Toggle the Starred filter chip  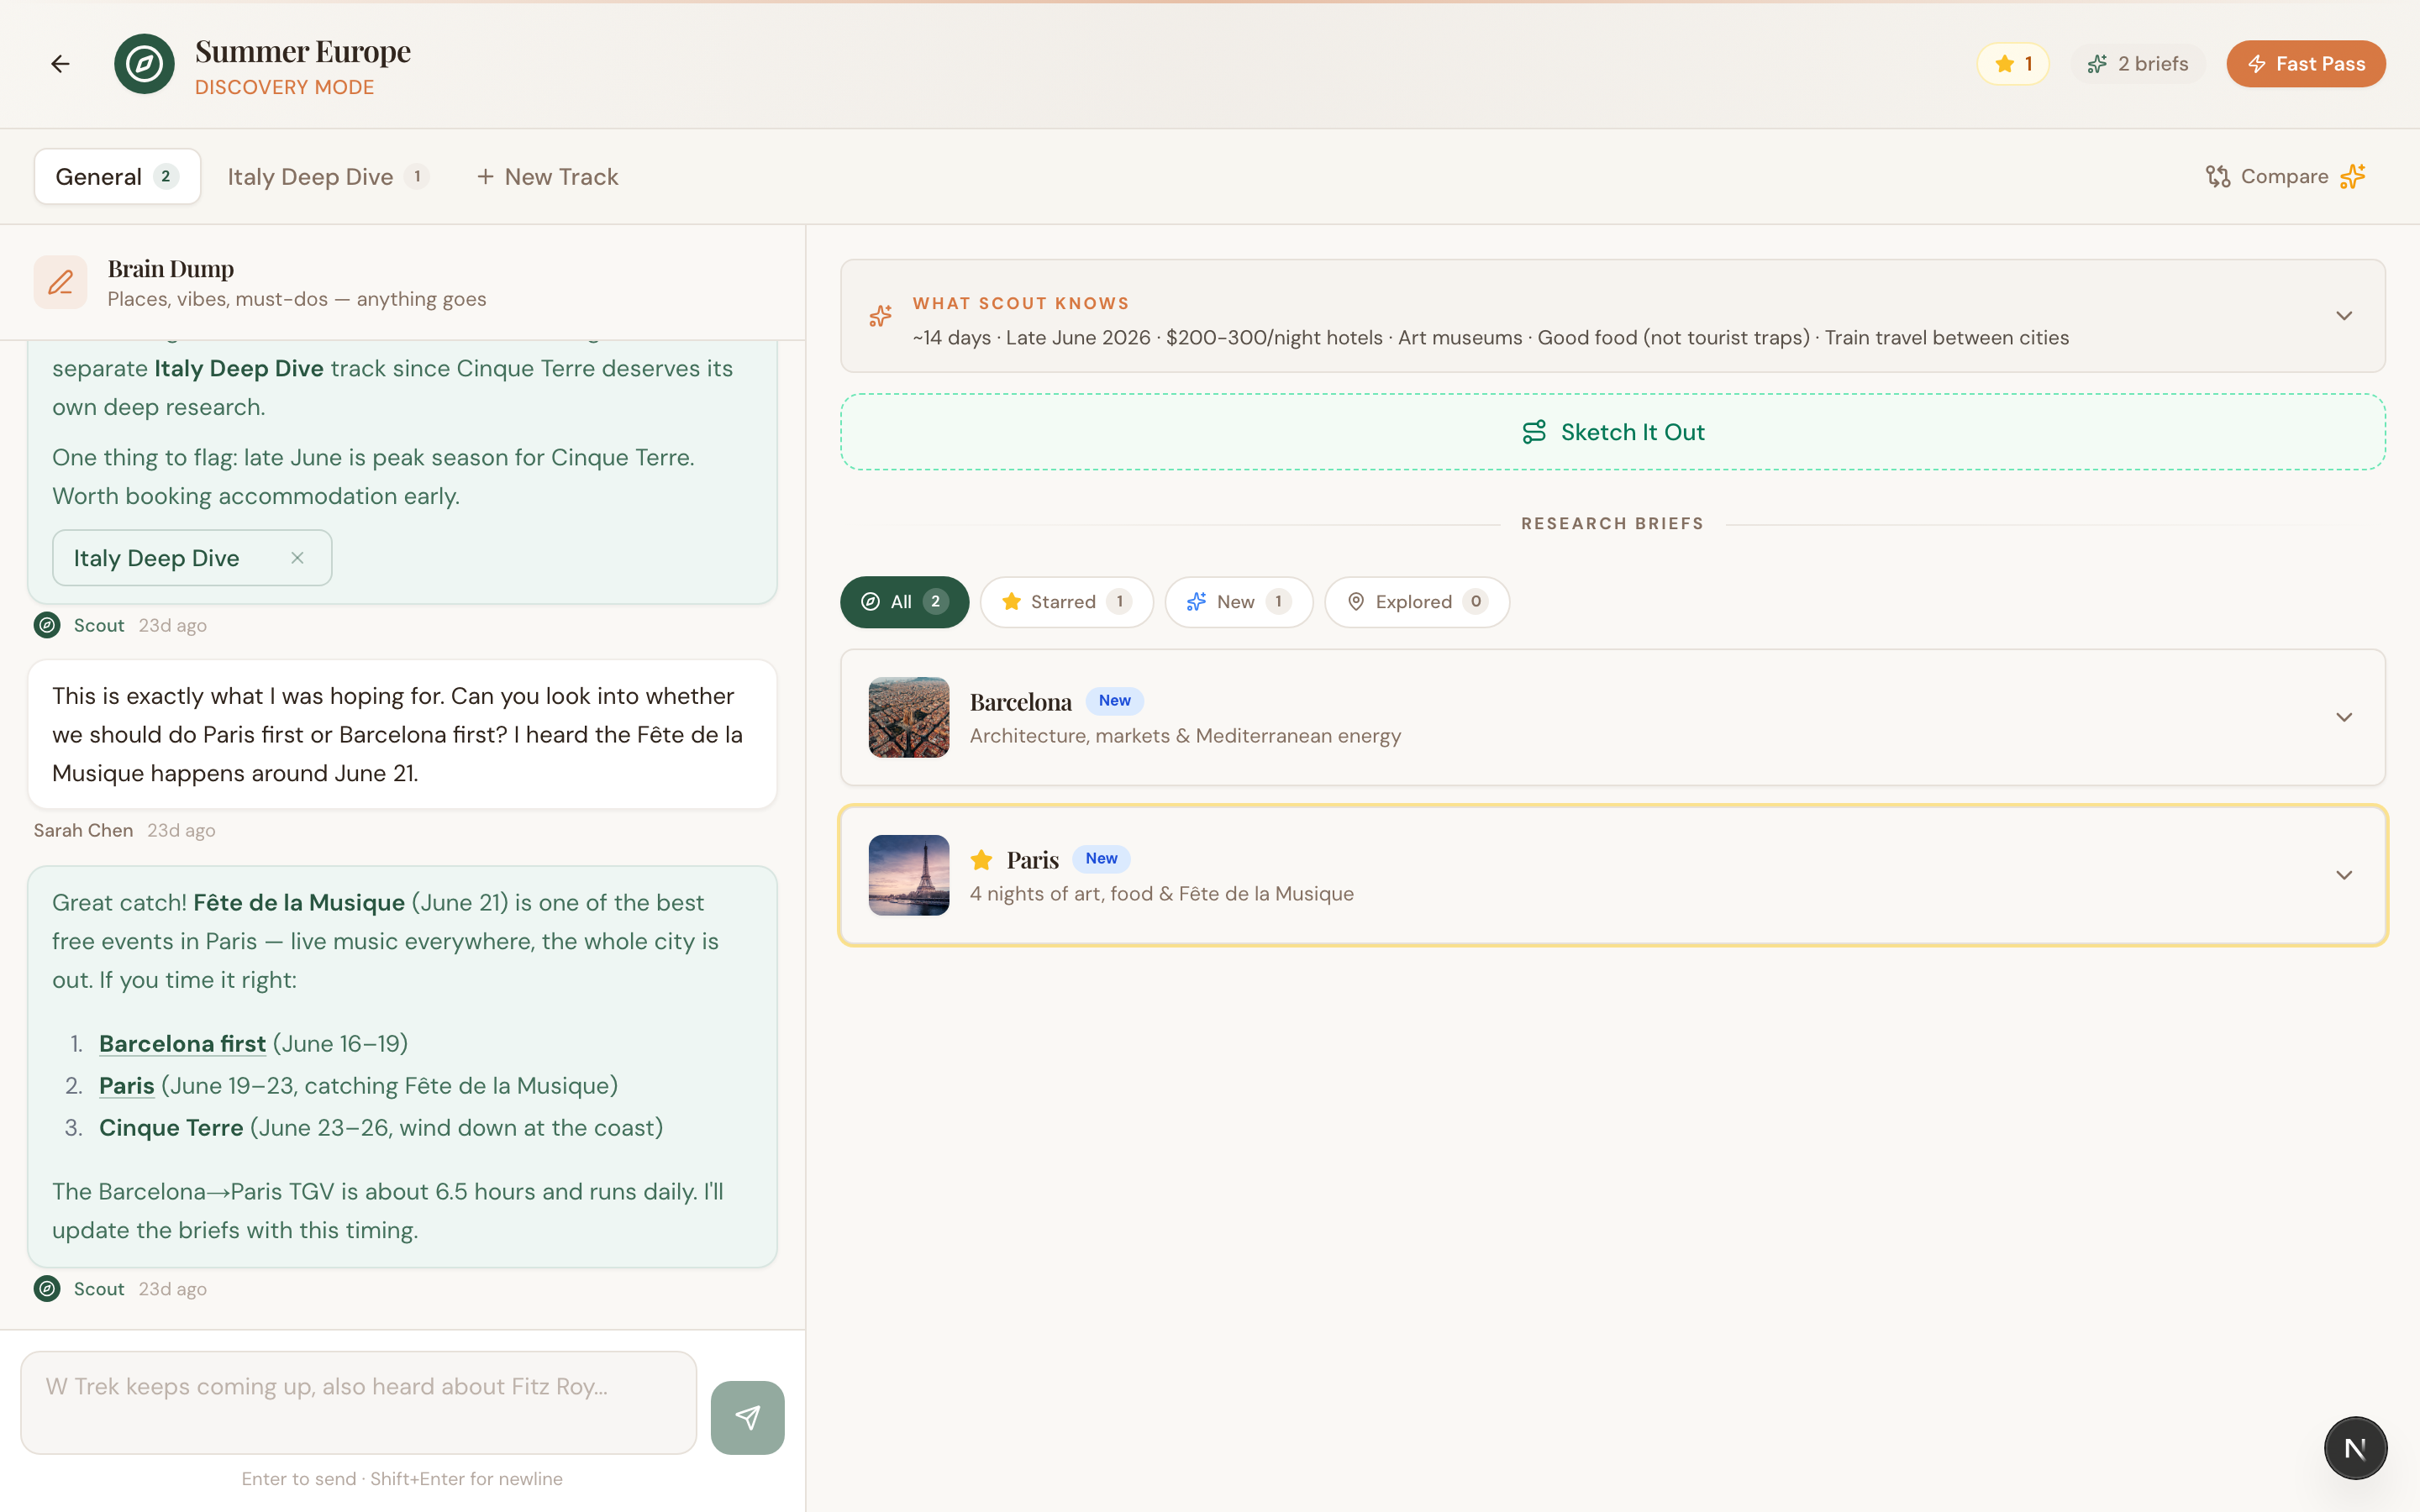pos(1066,601)
